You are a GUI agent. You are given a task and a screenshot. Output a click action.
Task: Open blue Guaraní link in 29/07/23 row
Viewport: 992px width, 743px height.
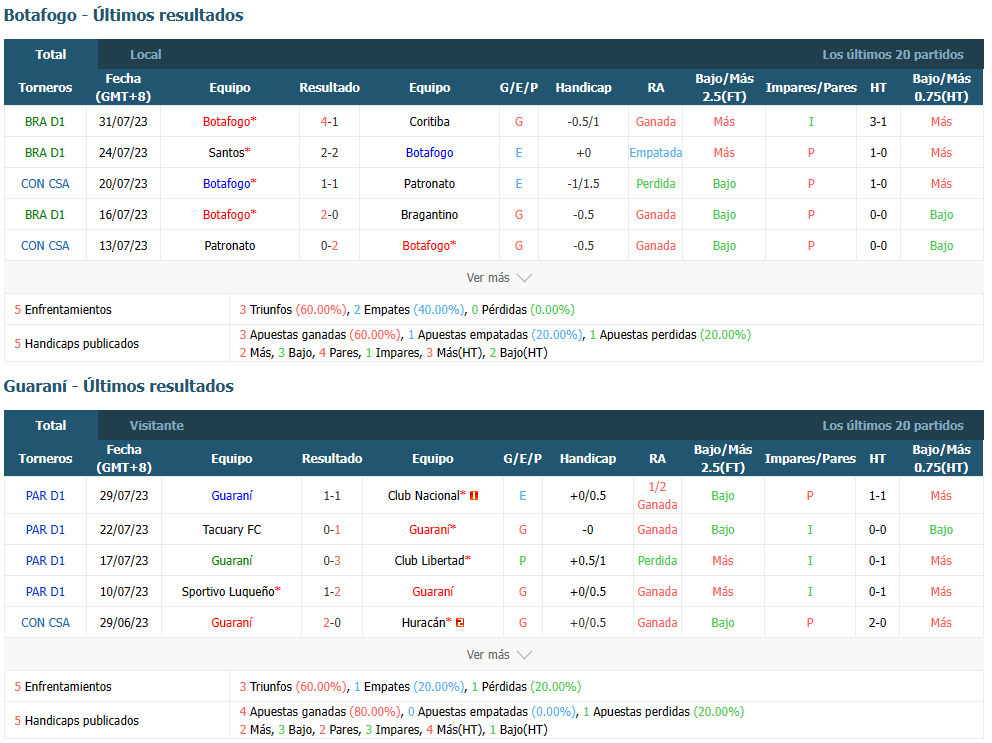click(x=232, y=496)
